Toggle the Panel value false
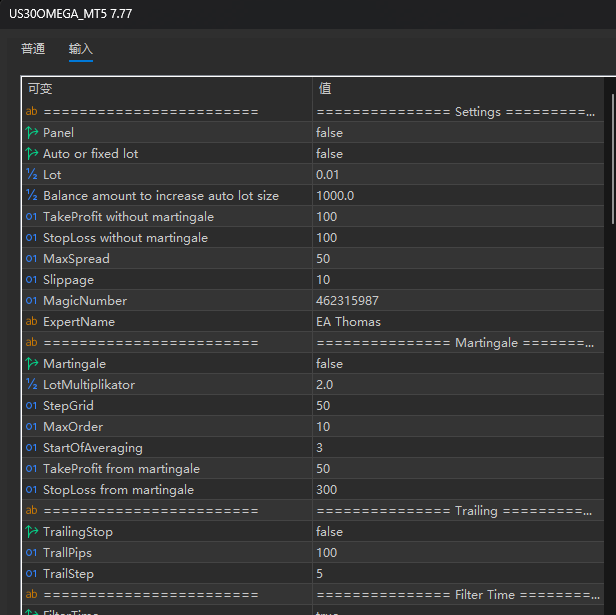 click(329, 133)
